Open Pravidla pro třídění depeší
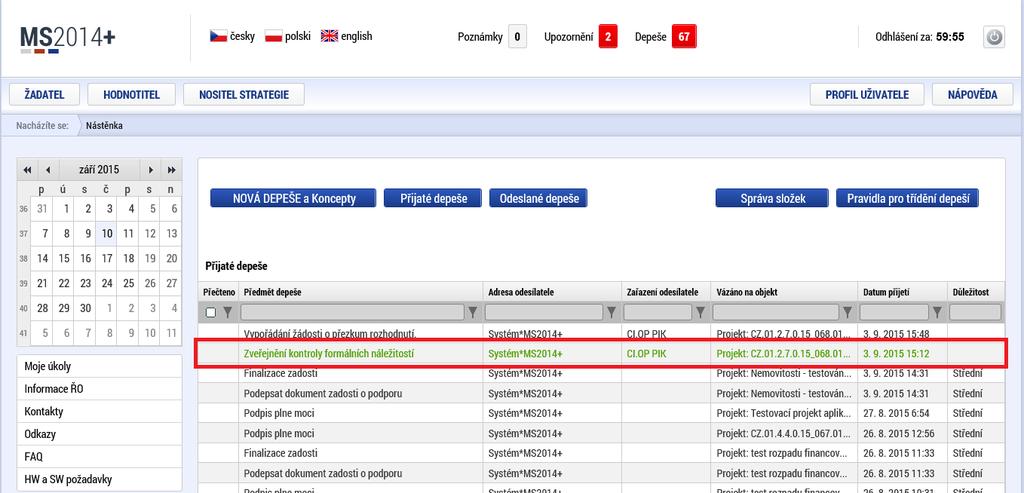This screenshot has width=1024, height=493. 907,199
